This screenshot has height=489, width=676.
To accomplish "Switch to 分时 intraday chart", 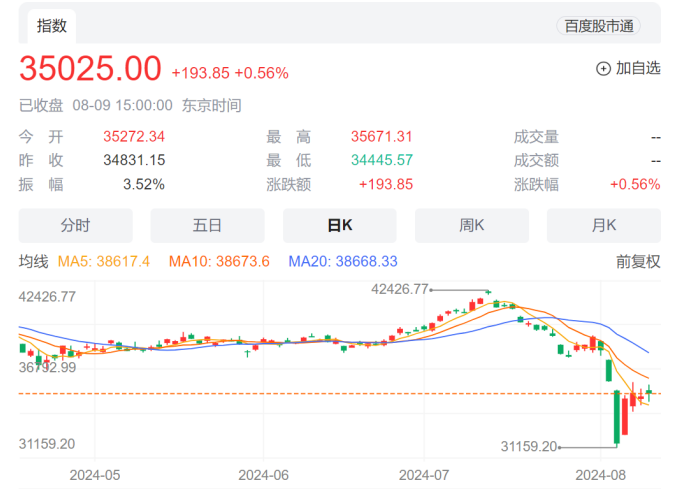I will tap(75, 225).
